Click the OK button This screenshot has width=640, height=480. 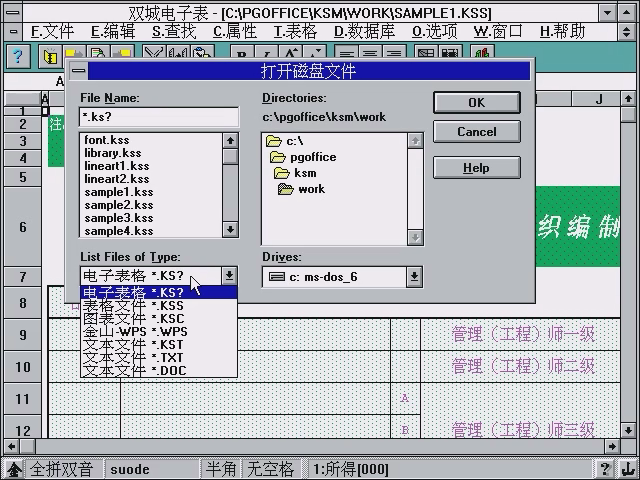[477, 102]
